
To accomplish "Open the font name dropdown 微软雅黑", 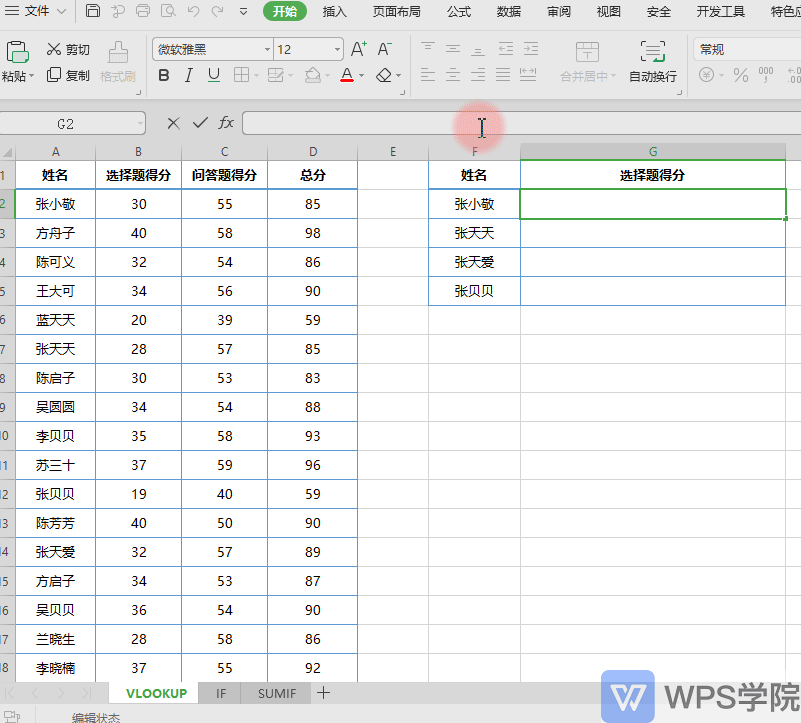I will [267, 50].
